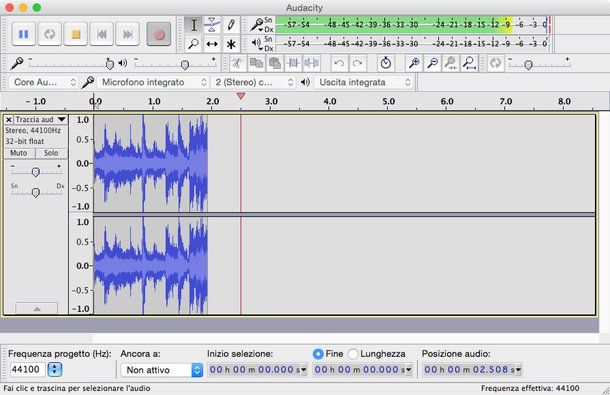The image size is (610, 395).
Task: Solo the track with Solo button
Action: pyautogui.click(x=51, y=153)
